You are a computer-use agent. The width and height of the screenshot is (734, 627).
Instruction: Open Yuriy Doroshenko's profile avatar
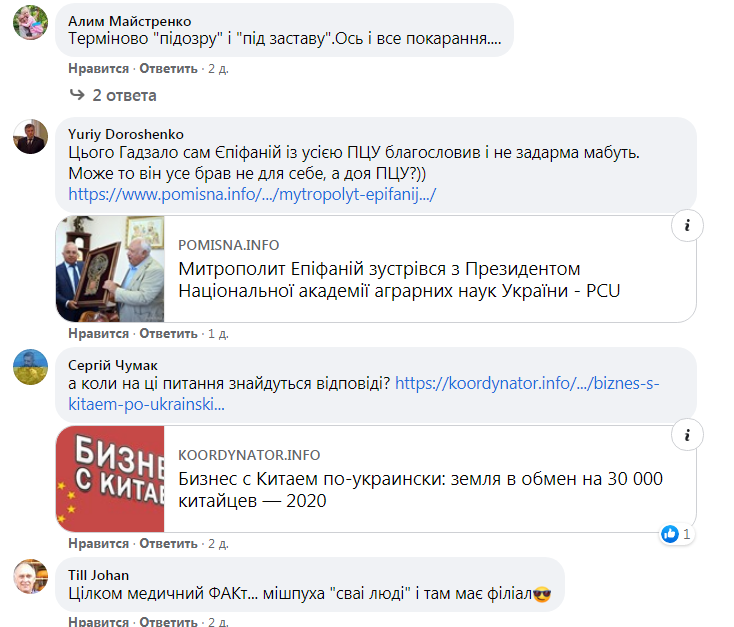[30, 136]
